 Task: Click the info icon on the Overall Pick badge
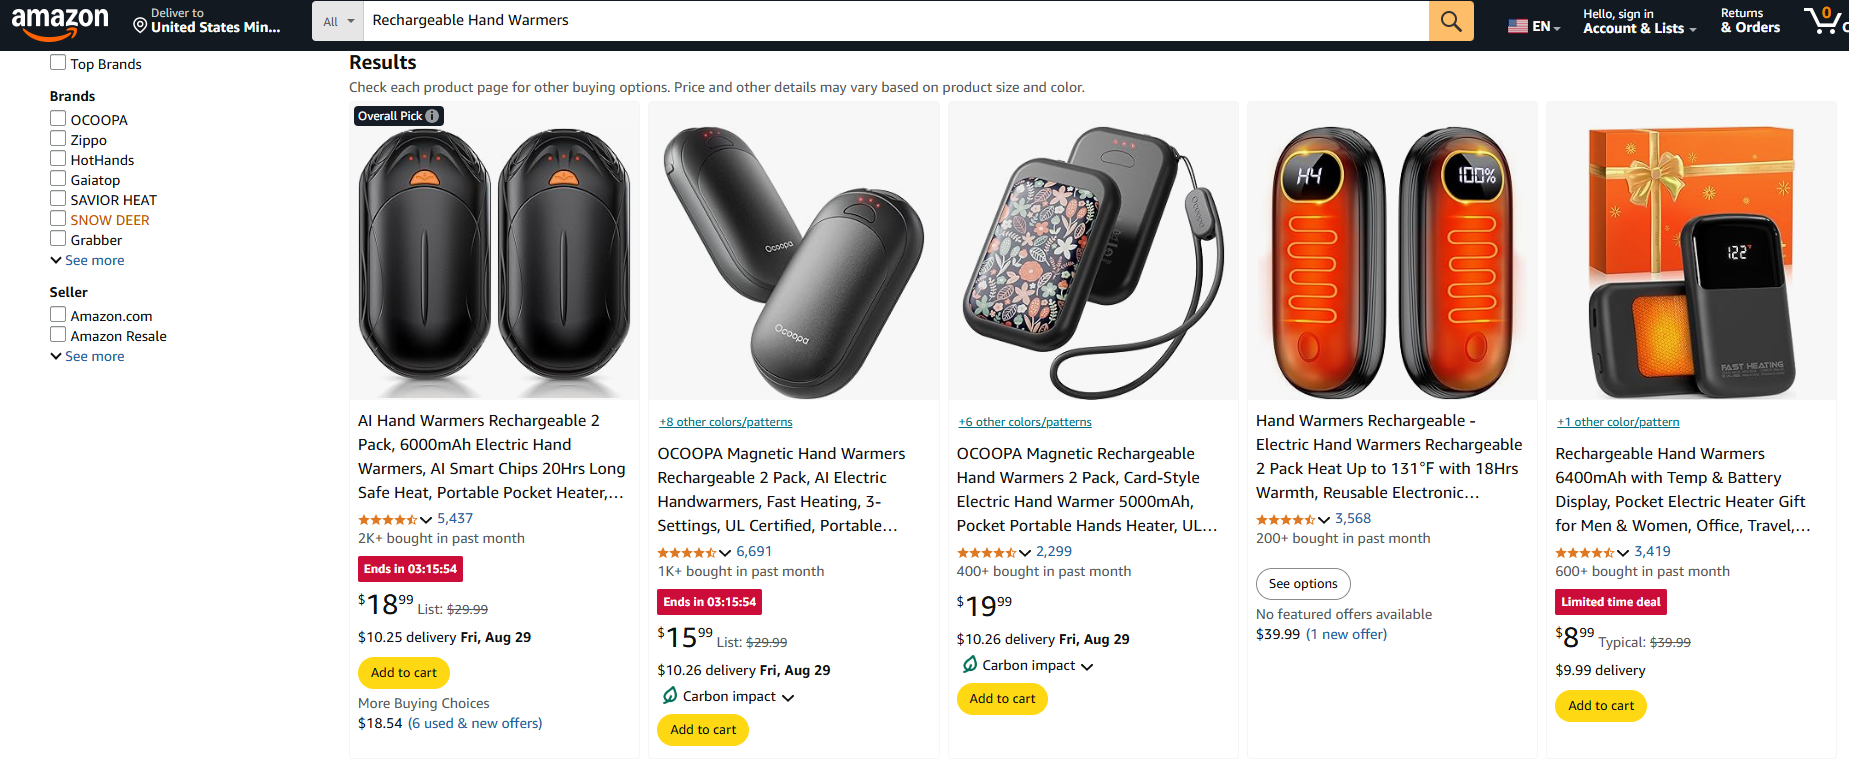(x=431, y=115)
